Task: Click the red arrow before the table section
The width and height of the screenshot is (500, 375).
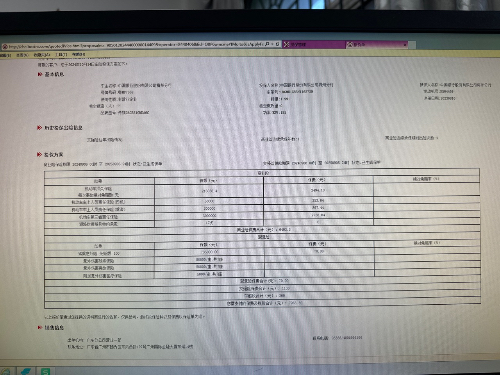Action: [x=39, y=154]
